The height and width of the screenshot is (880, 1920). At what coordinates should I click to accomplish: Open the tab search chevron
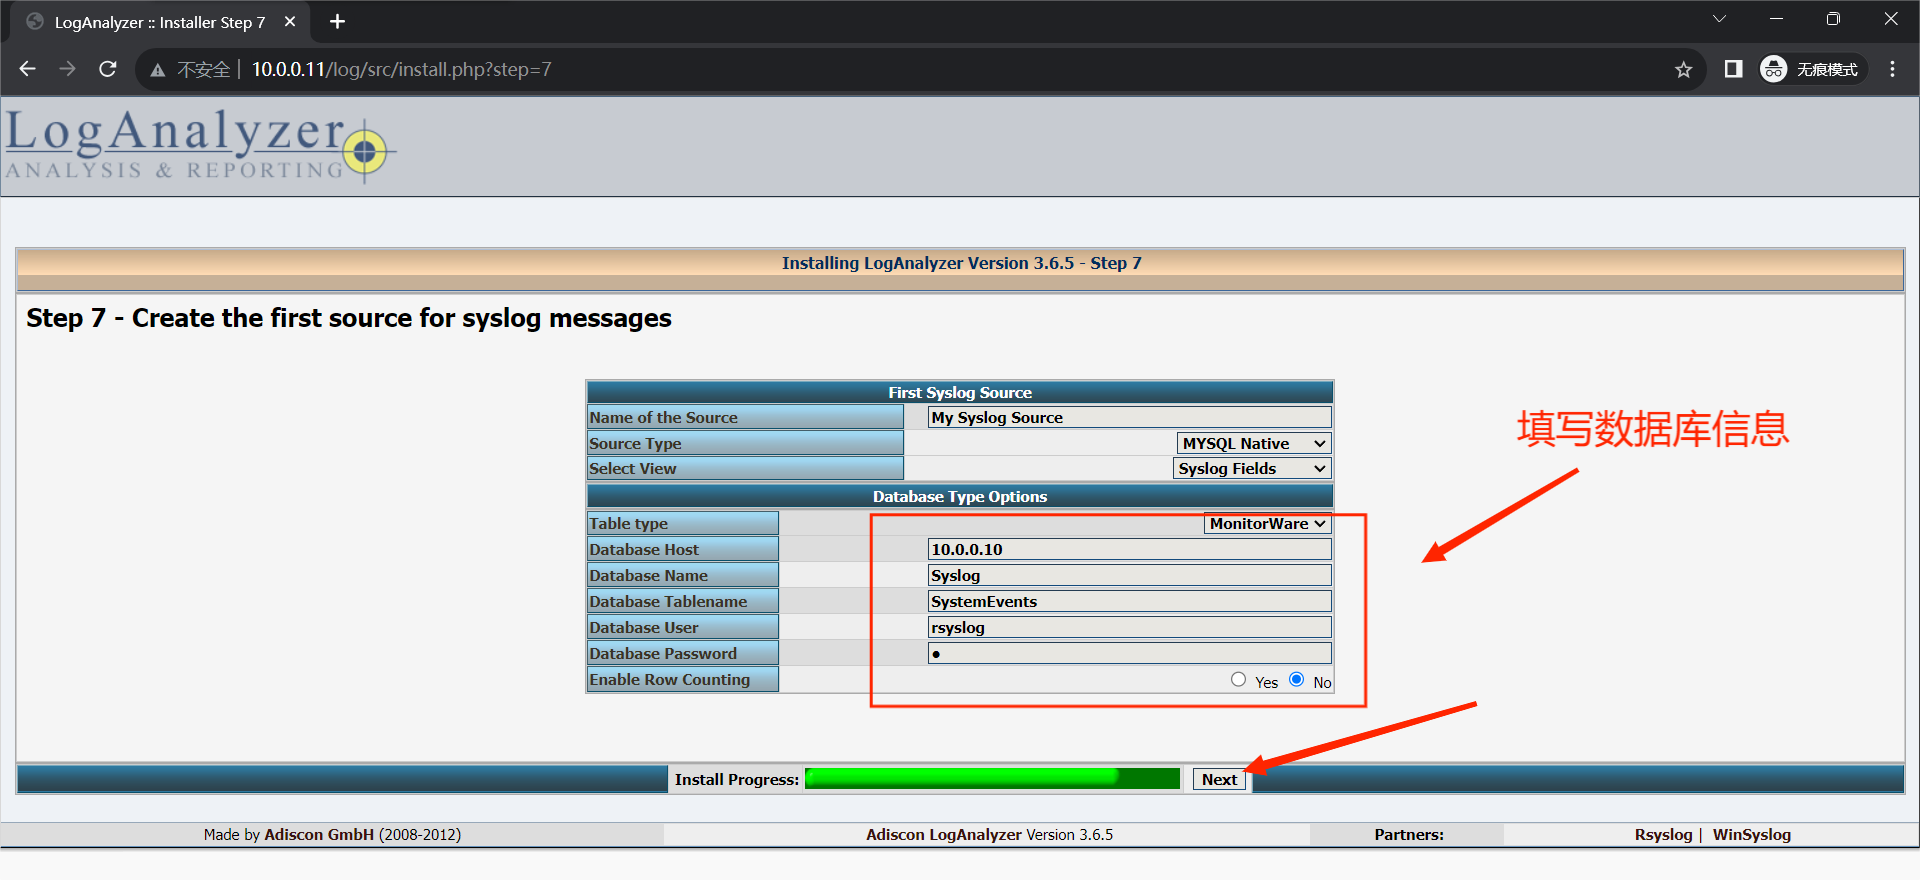1719,19
